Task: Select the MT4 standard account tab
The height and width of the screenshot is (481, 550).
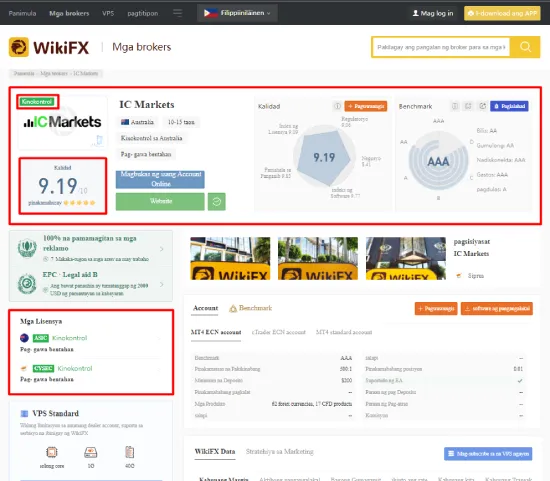Action: 344,332
